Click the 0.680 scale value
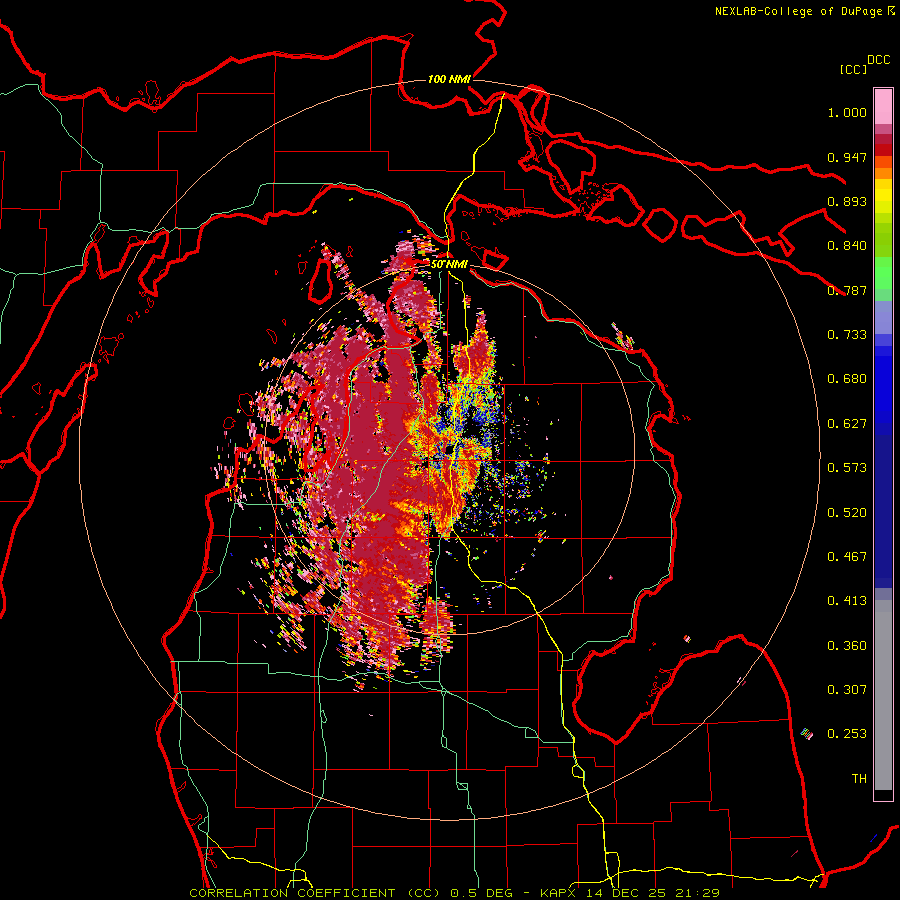Image resolution: width=900 pixels, height=900 pixels. pos(847,379)
